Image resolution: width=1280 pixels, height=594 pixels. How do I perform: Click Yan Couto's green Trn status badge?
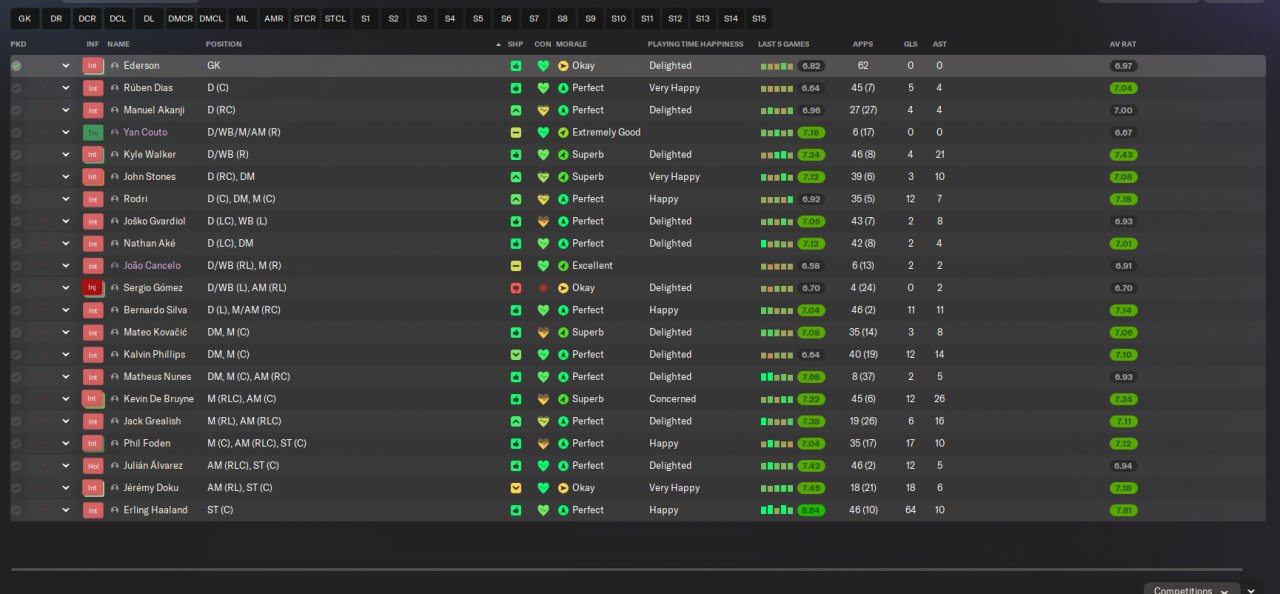tap(93, 132)
